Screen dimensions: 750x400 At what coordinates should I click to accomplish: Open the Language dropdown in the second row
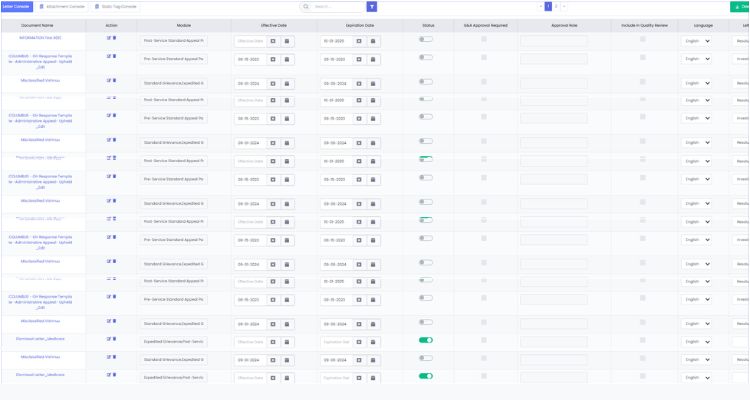click(x=696, y=59)
